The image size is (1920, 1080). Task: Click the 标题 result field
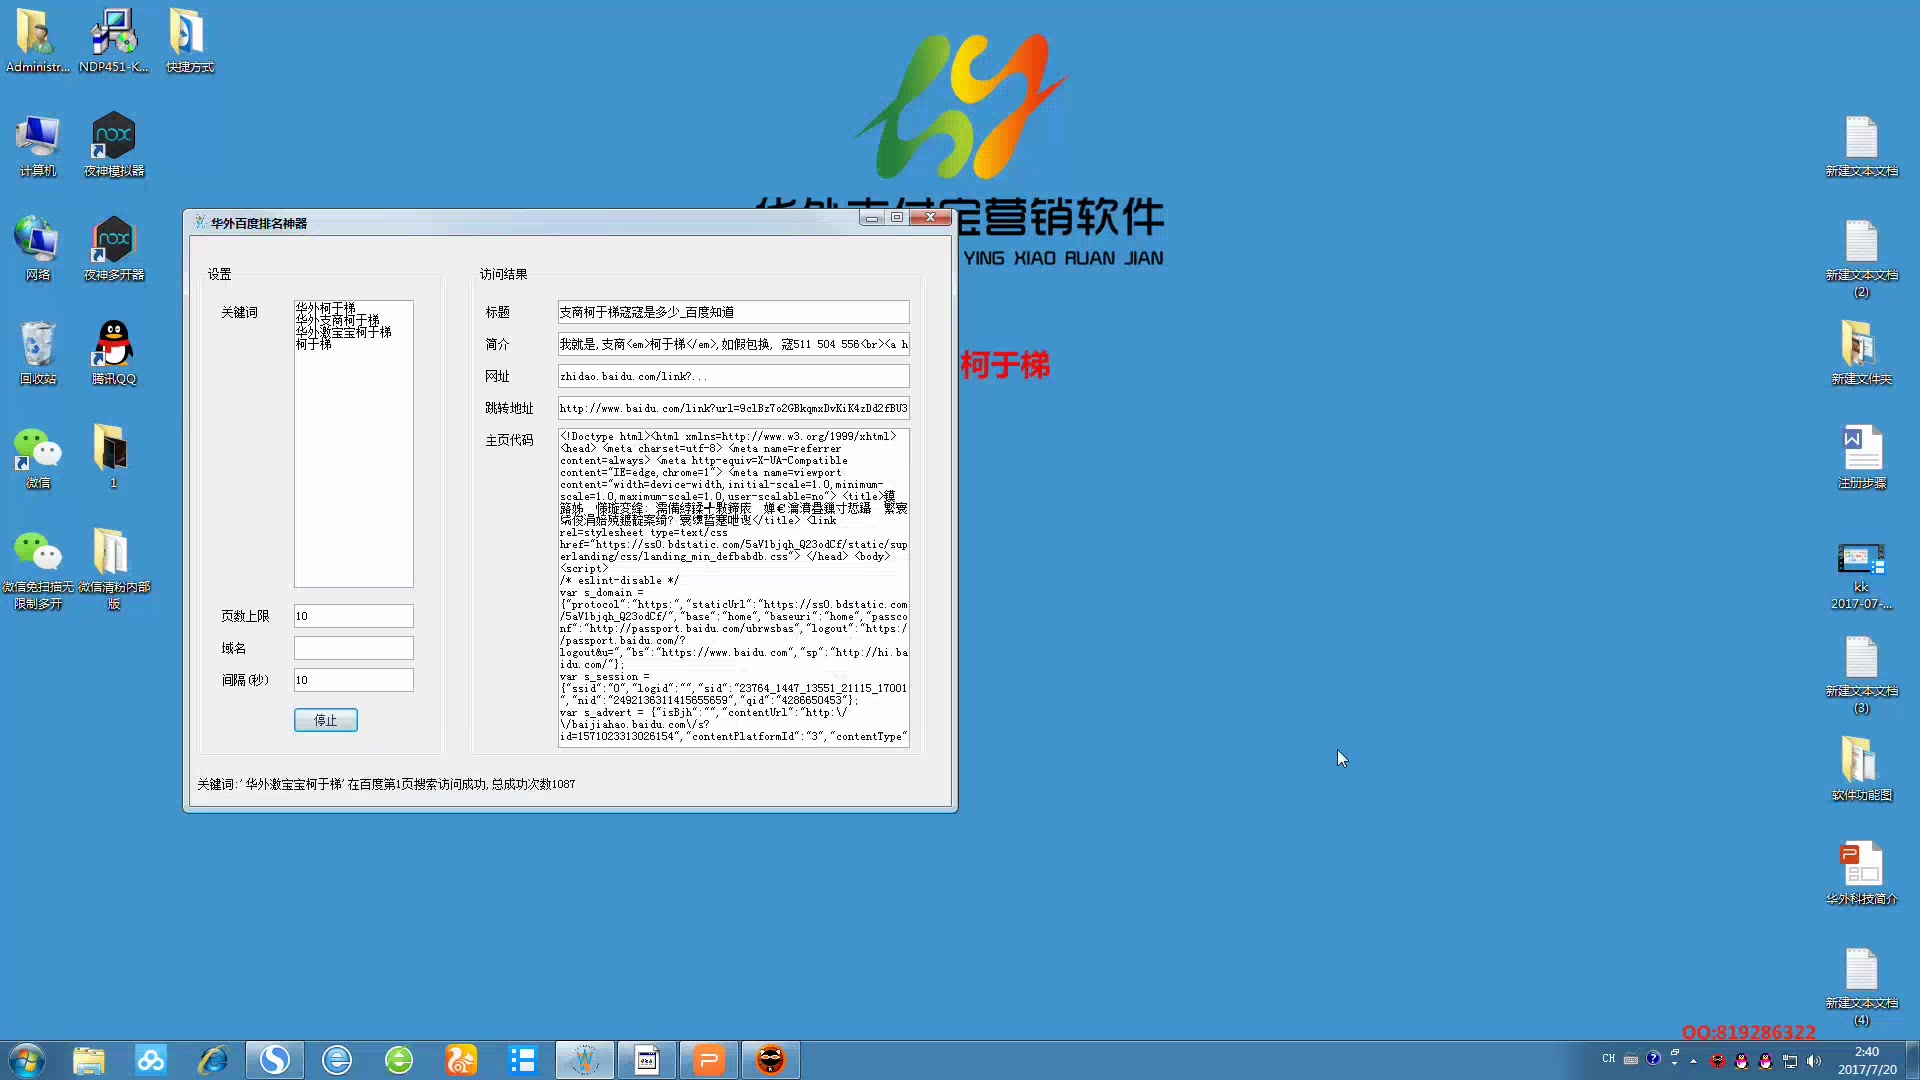[x=733, y=312]
